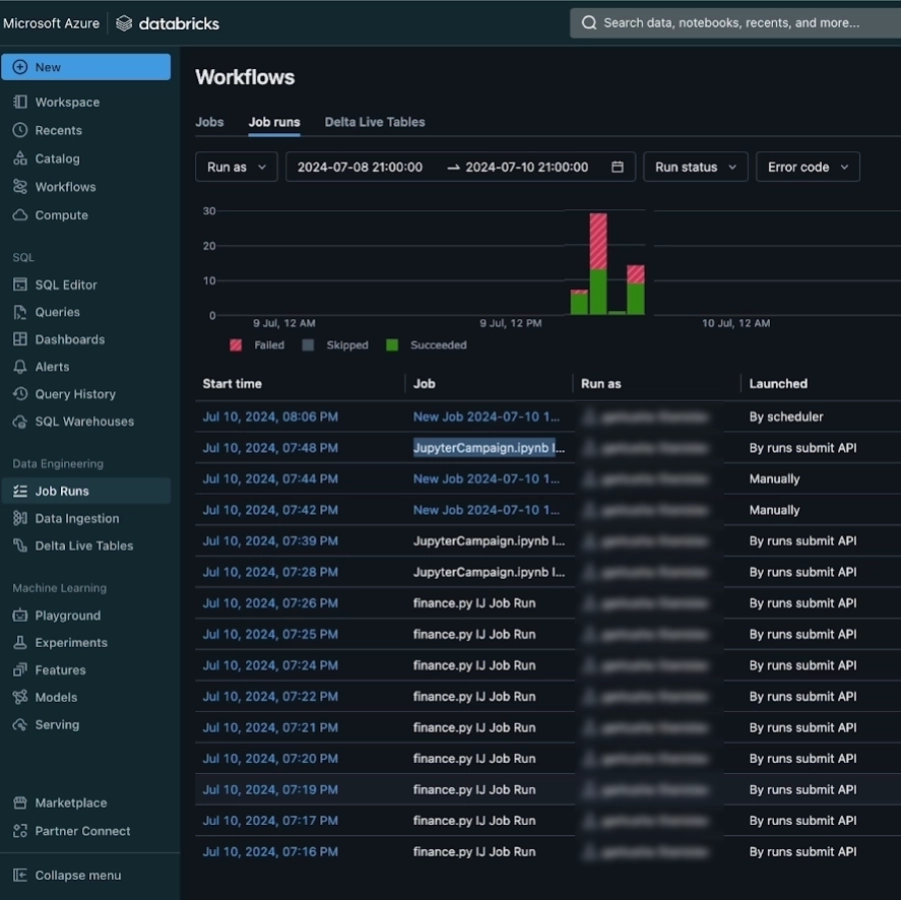This screenshot has width=901, height=900.
Task: Open the Marketplace icon
Action: pyautogui.click(x=20, y=802)
